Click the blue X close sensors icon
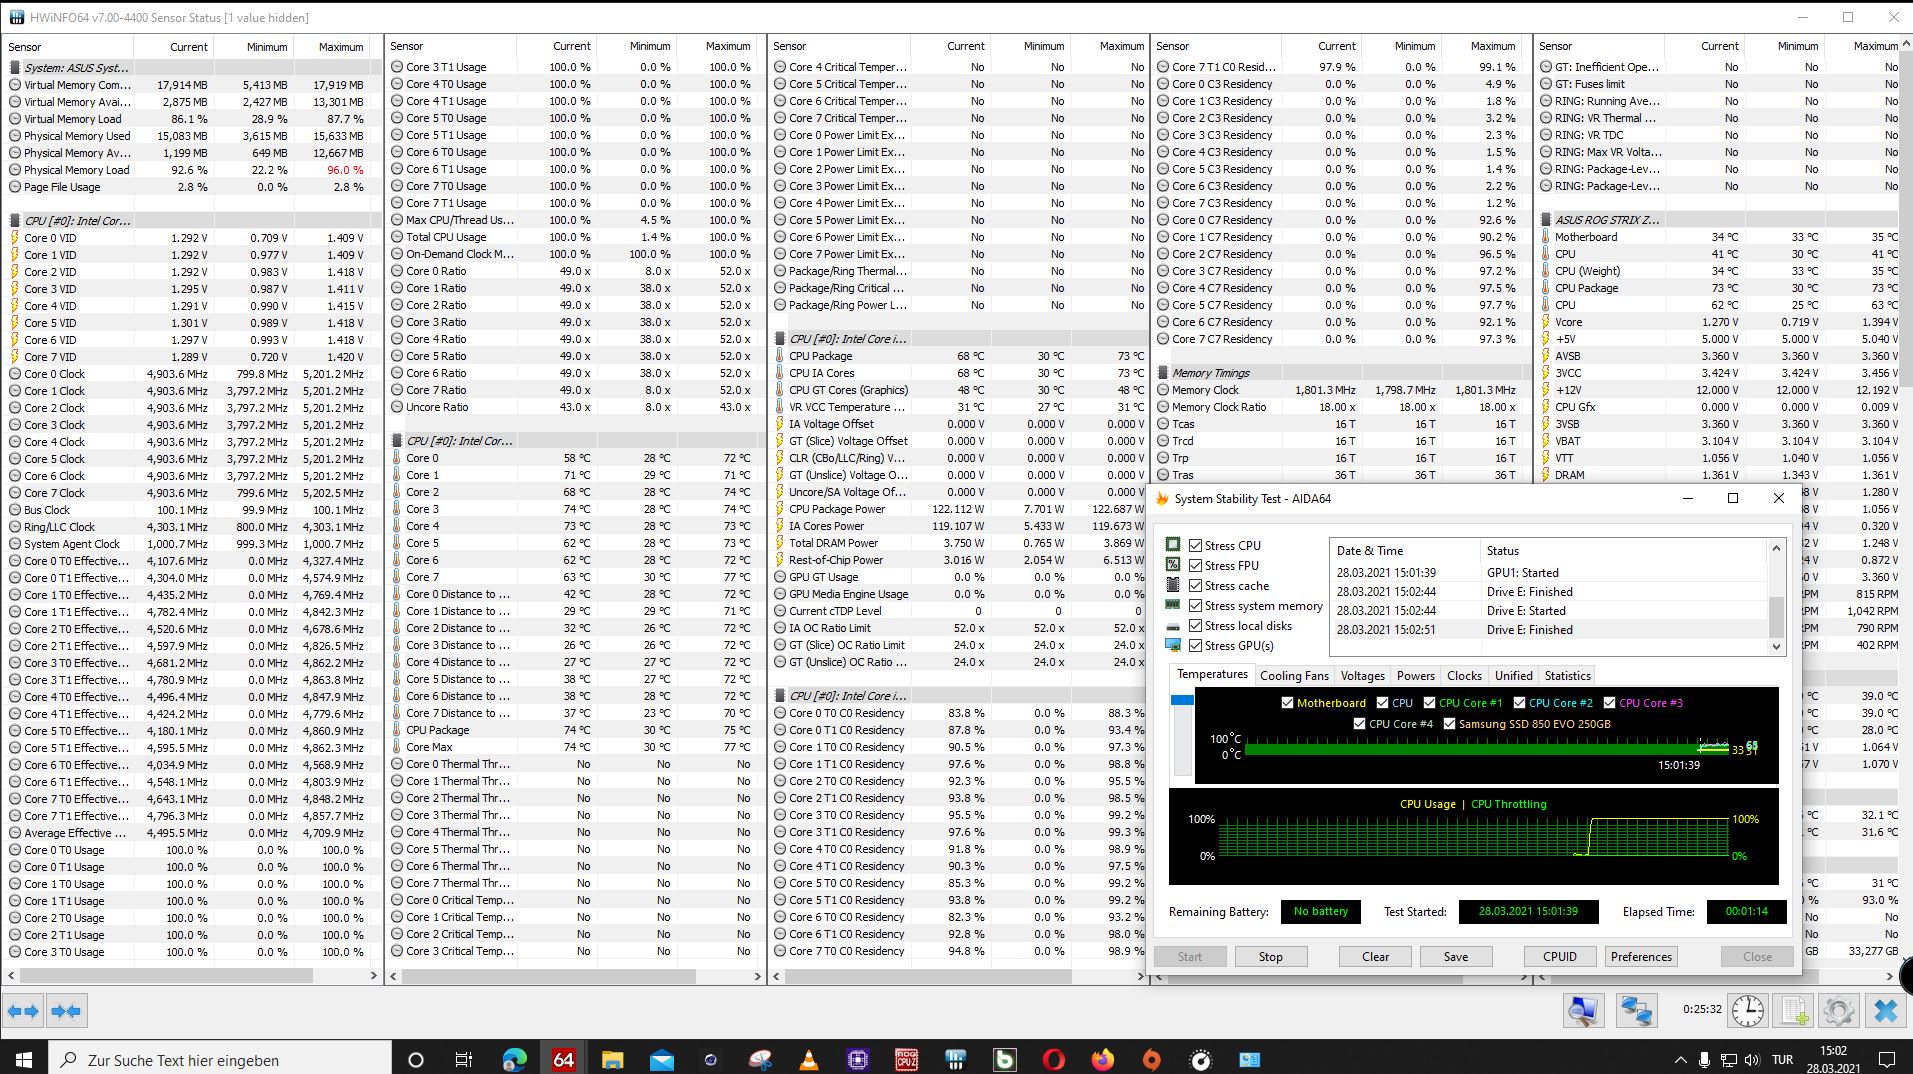The width and height of the screenshot is (1913, 1074). coord(1886,1011)
